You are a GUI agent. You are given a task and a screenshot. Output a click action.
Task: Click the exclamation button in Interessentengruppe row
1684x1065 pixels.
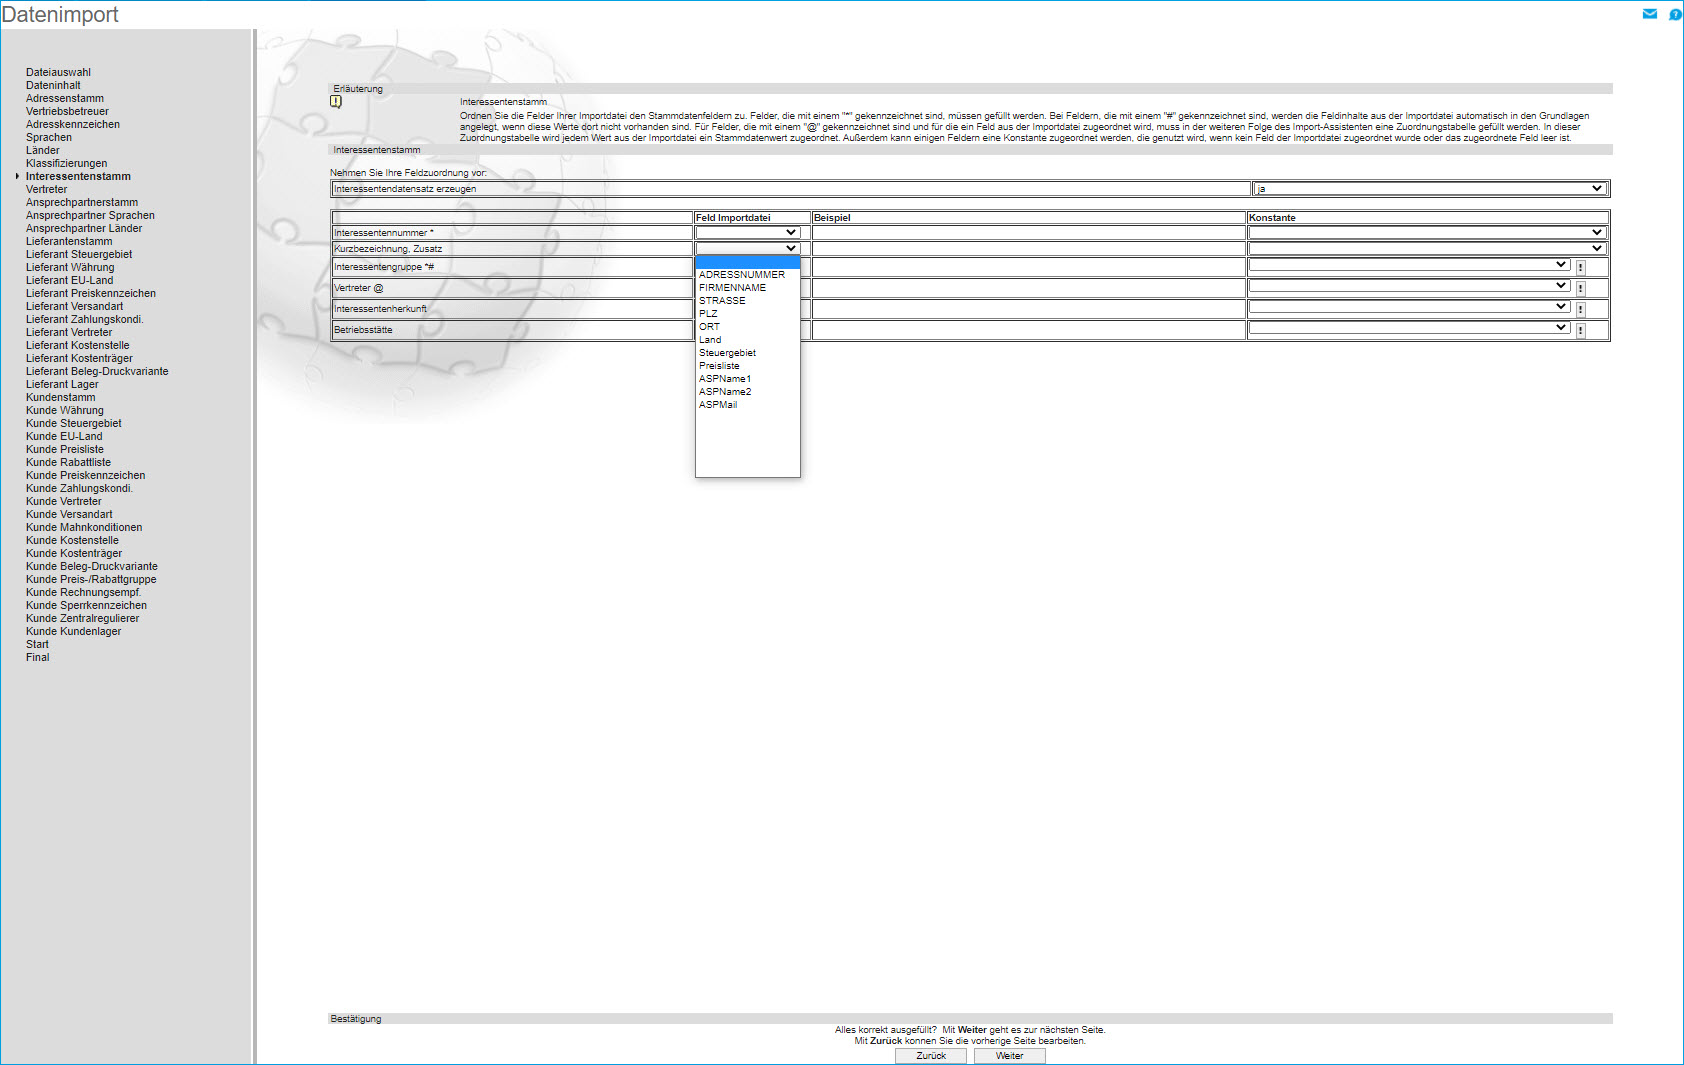coord(1580,268)
